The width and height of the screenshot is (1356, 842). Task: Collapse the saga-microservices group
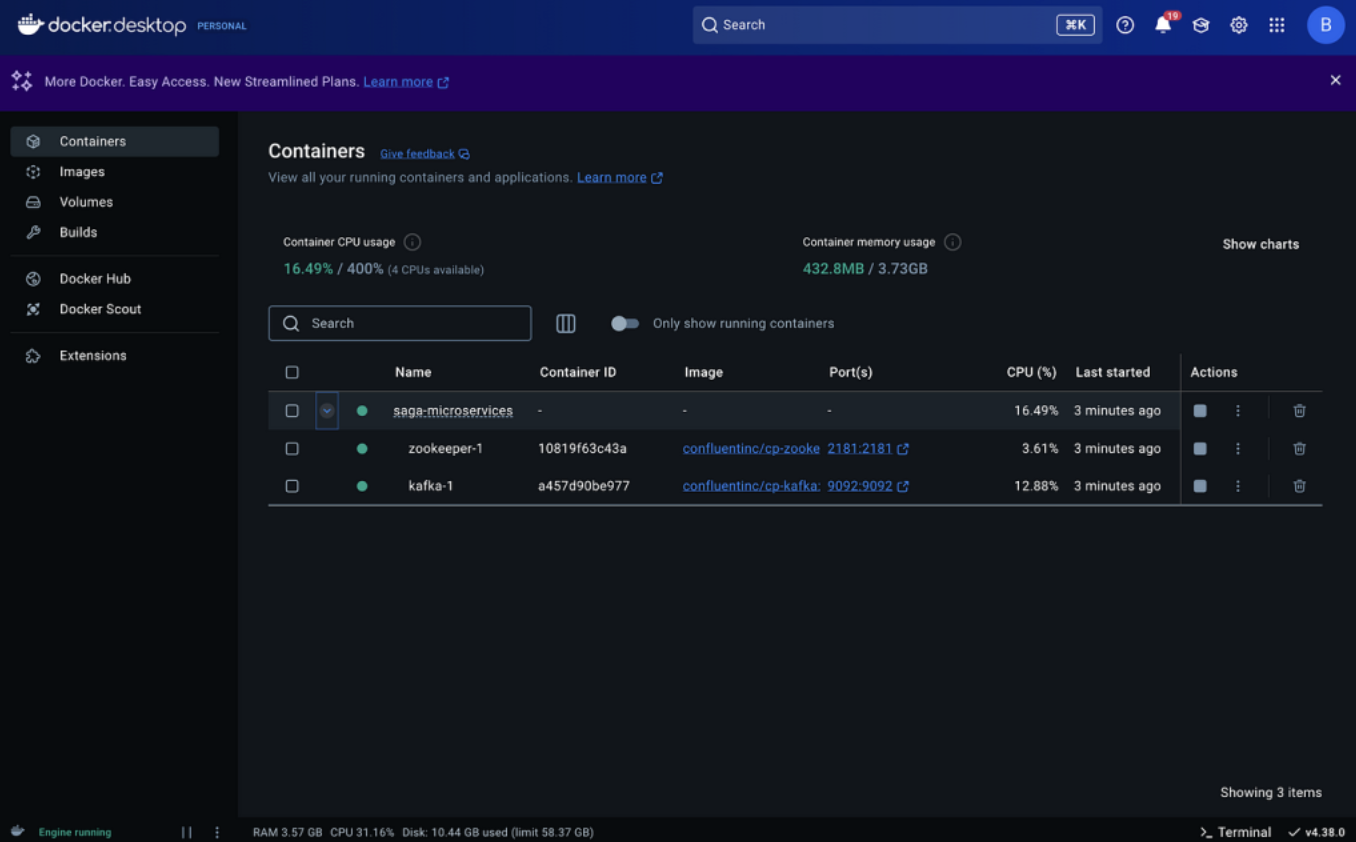[x=327, y=411]
